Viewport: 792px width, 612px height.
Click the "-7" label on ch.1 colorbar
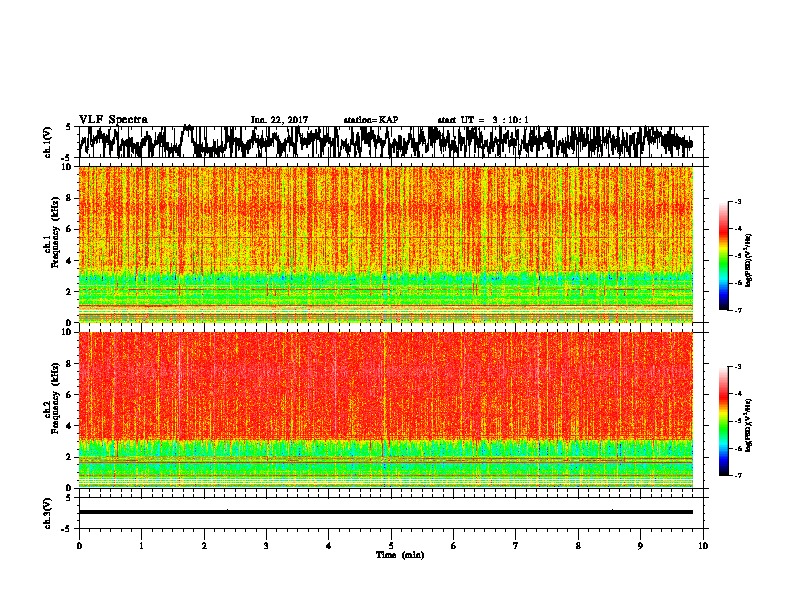[x=738, y=310]
